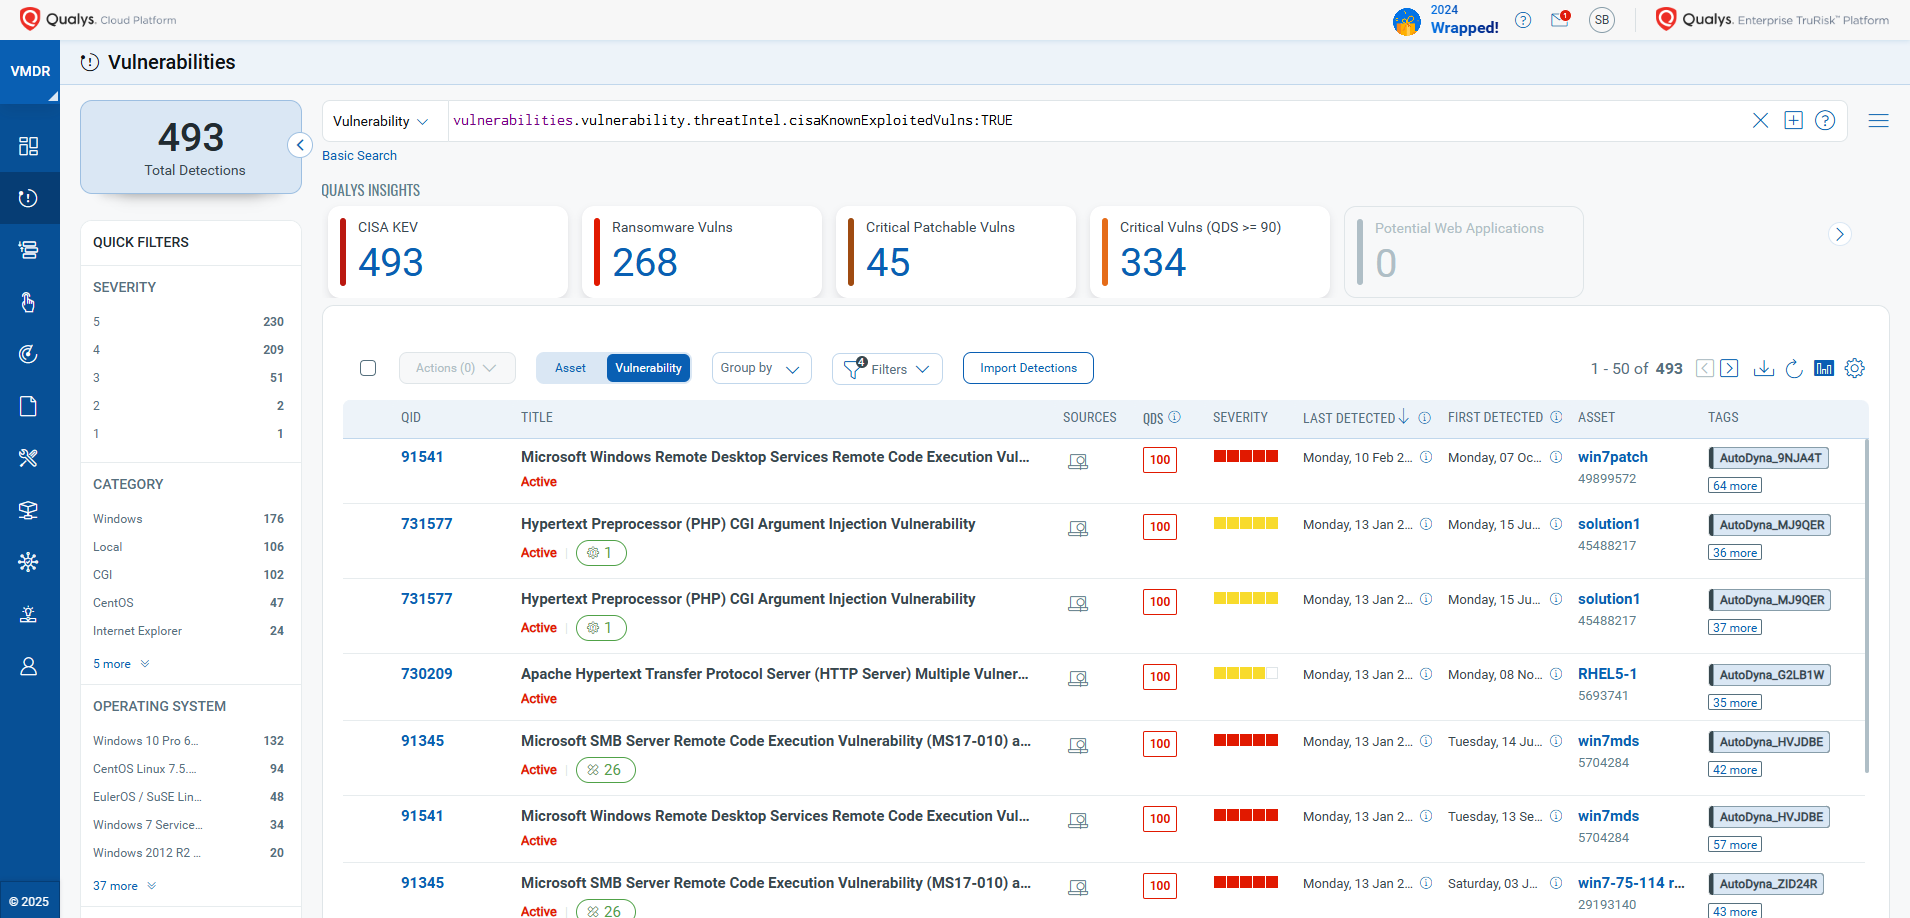1910x918 pixels.
Task: Click the refresh list icon
Action: click(1794, 368)
